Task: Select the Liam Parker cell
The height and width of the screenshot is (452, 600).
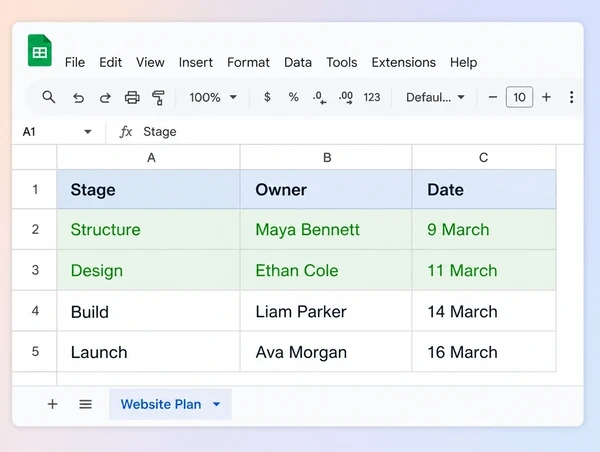Action: [x=326, y=311]
